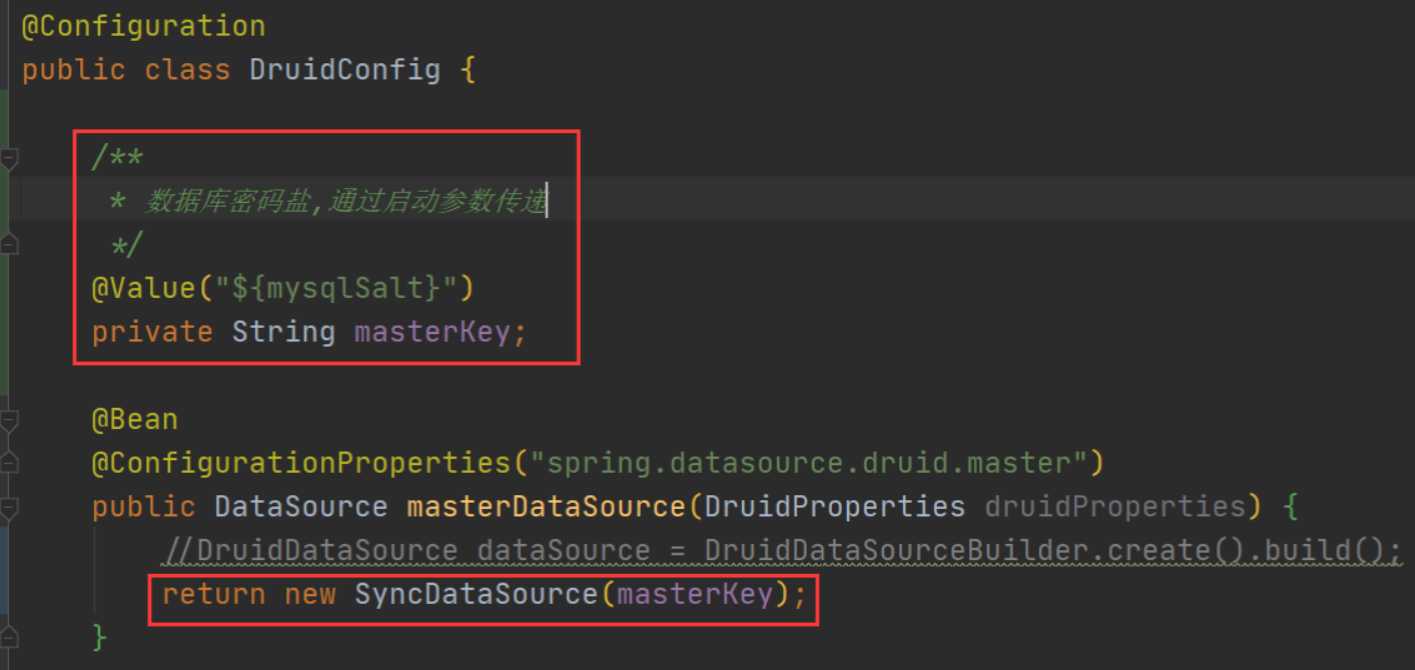1415x670 pixels.
Task: Click SyncDataSource constructor call
Action: (x=475, y=595)
